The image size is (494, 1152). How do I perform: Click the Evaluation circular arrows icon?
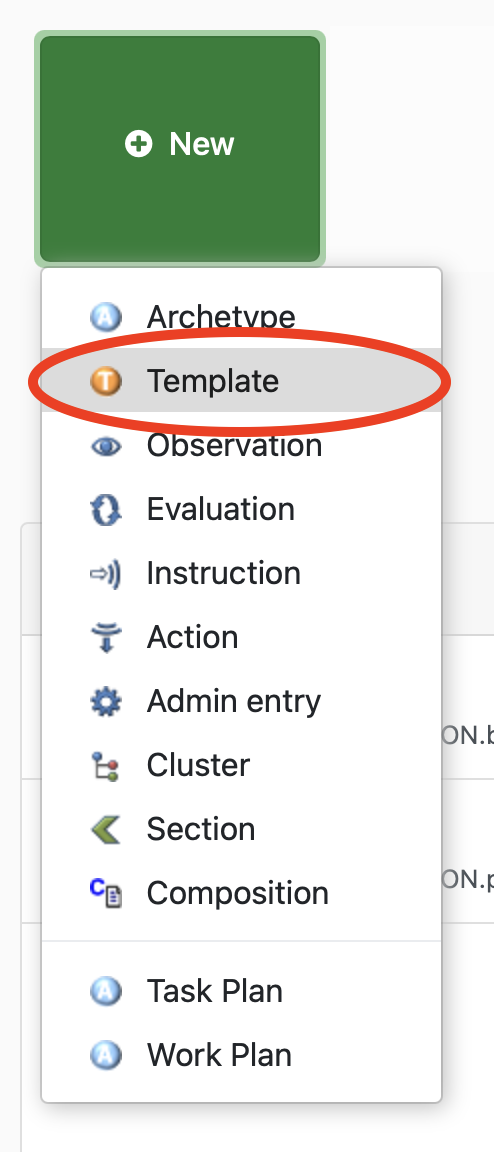click(105, 509)
